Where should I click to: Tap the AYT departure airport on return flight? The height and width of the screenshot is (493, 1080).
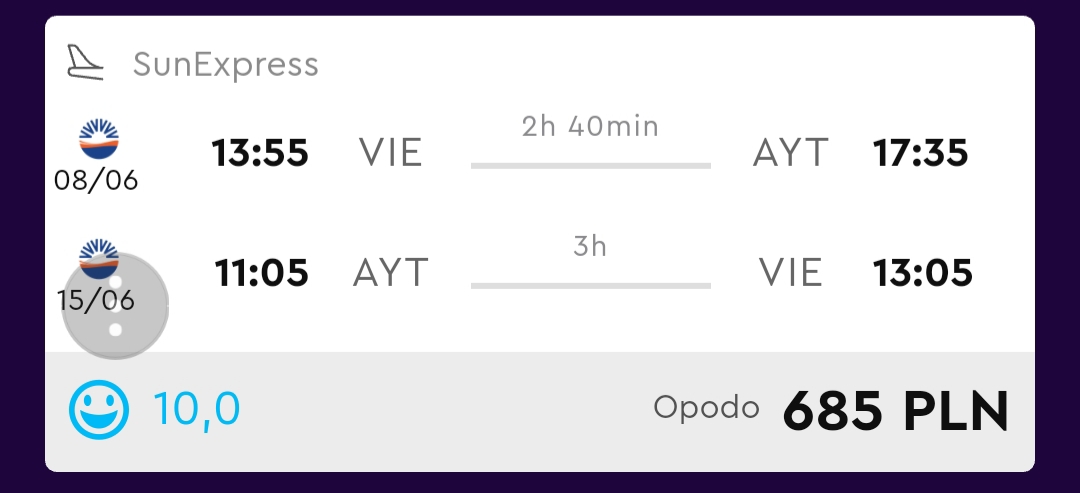[391, 273]
